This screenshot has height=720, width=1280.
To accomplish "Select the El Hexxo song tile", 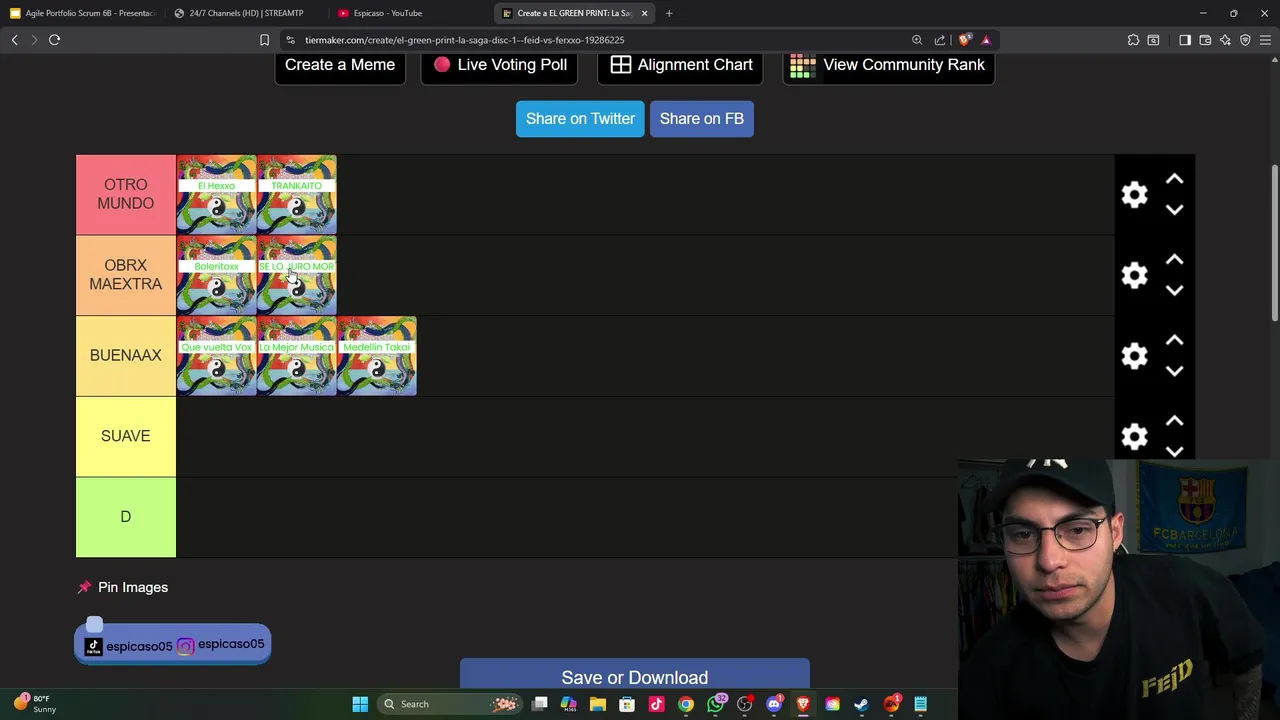I will coord(216,194).
